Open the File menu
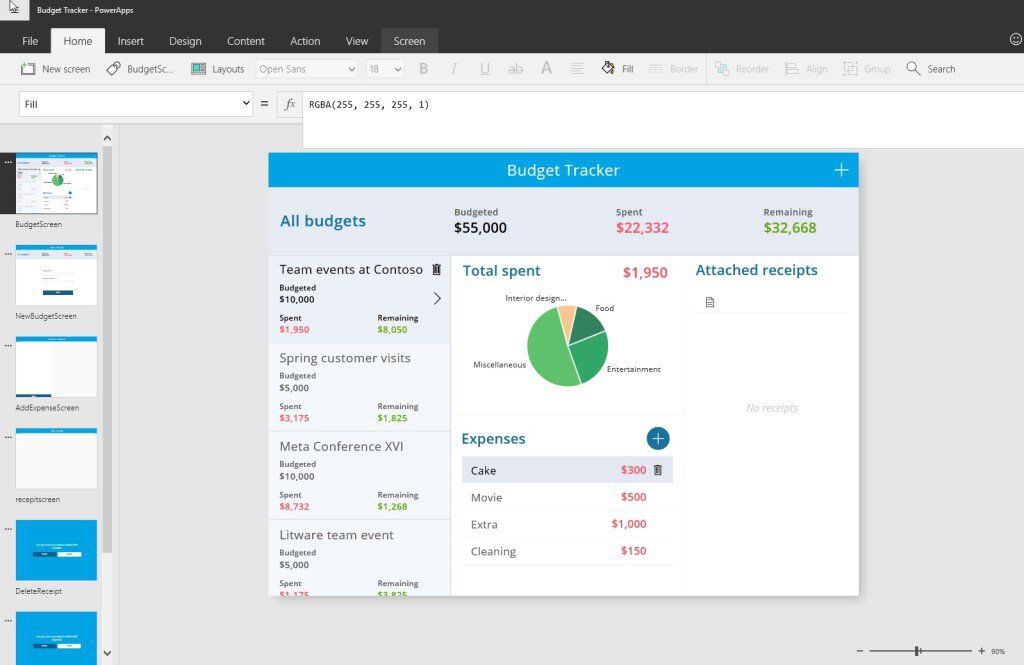 coord(30,41)
